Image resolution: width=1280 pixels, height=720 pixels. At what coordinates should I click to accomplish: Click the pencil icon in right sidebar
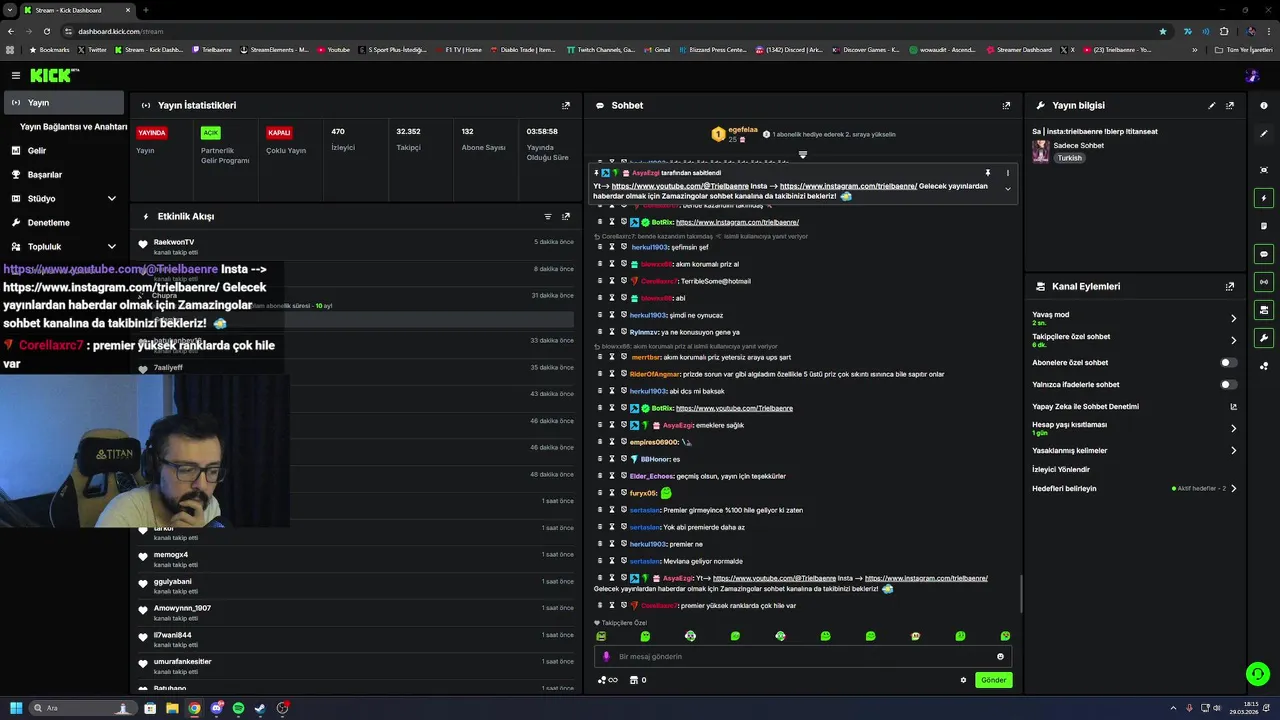[1264, 133]
